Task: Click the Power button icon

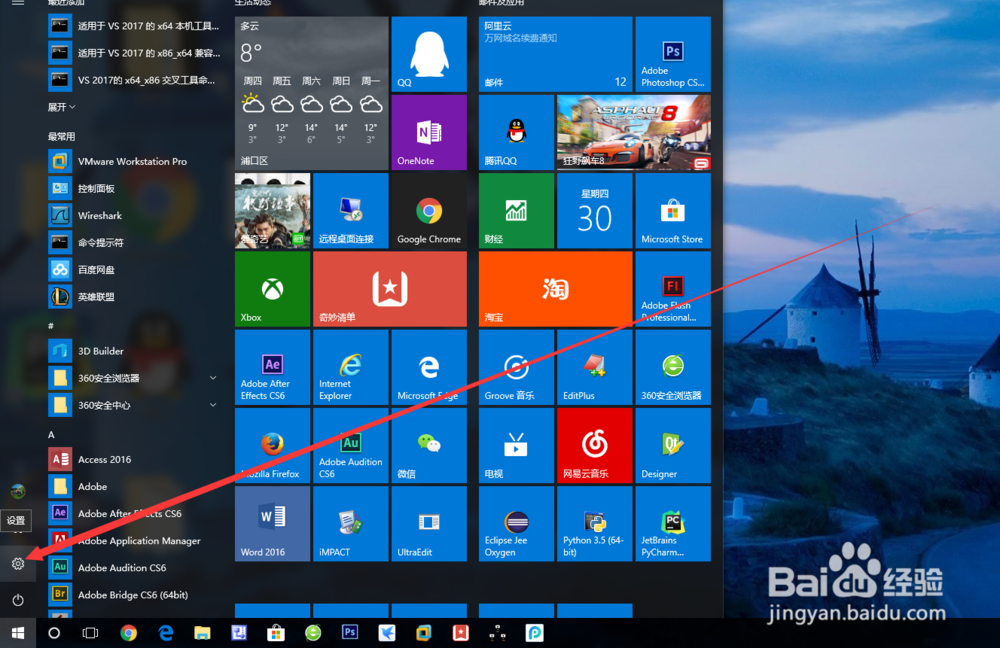Action: (x=18, y=600)
